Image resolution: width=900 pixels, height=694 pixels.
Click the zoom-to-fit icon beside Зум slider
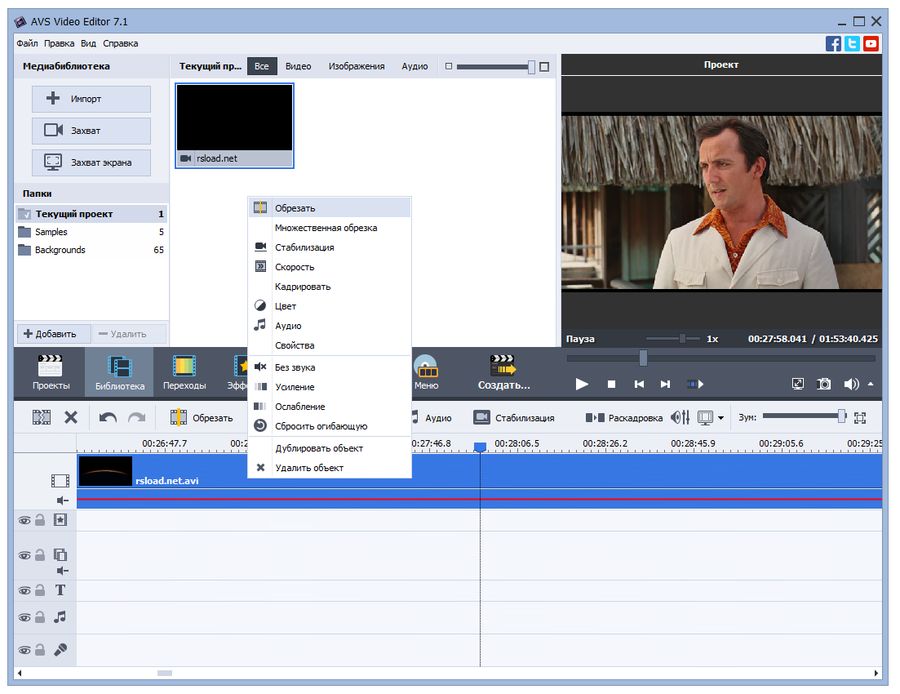(x=860, y=417)
